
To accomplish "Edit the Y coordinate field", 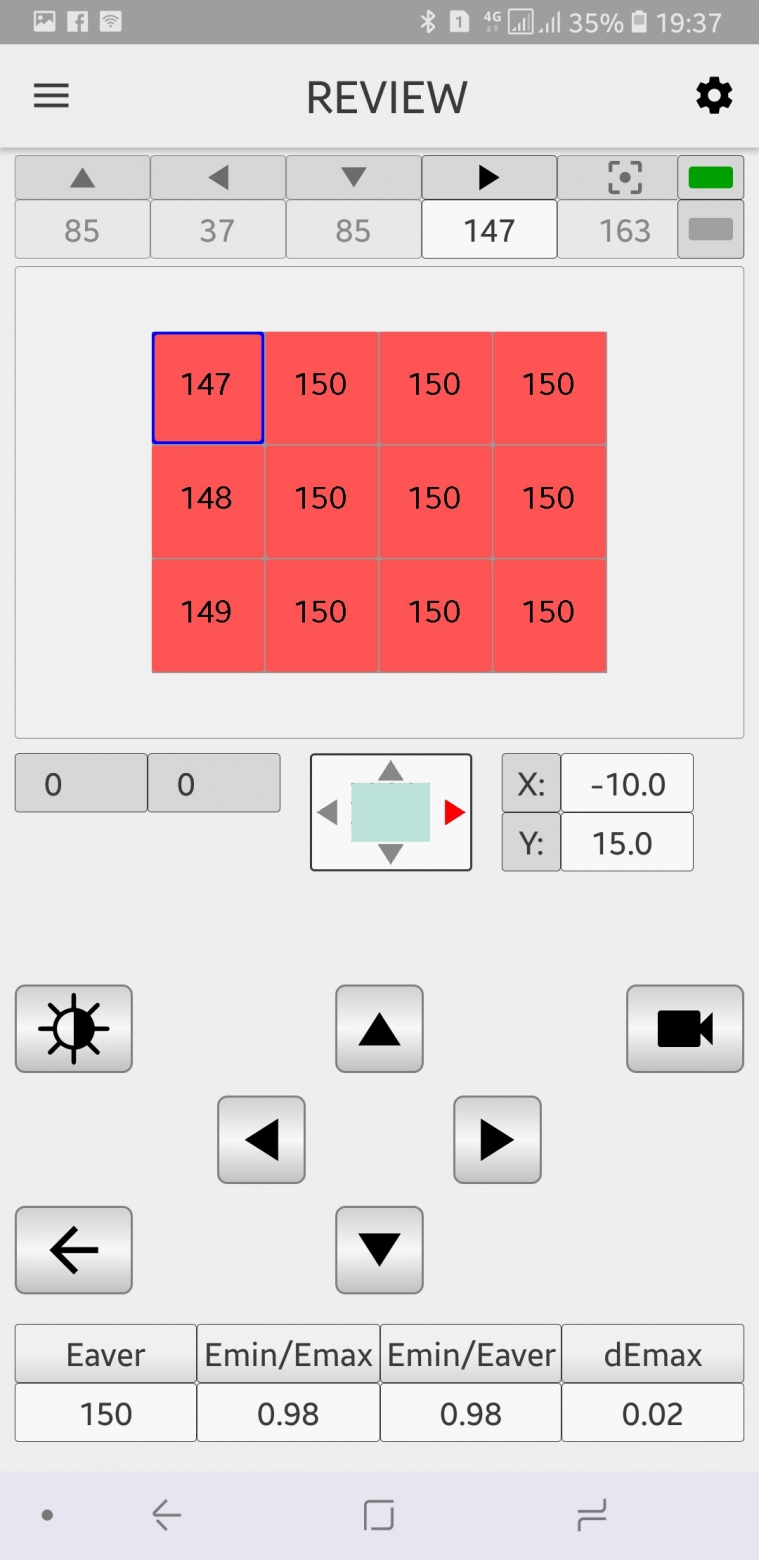I will 627,843.
